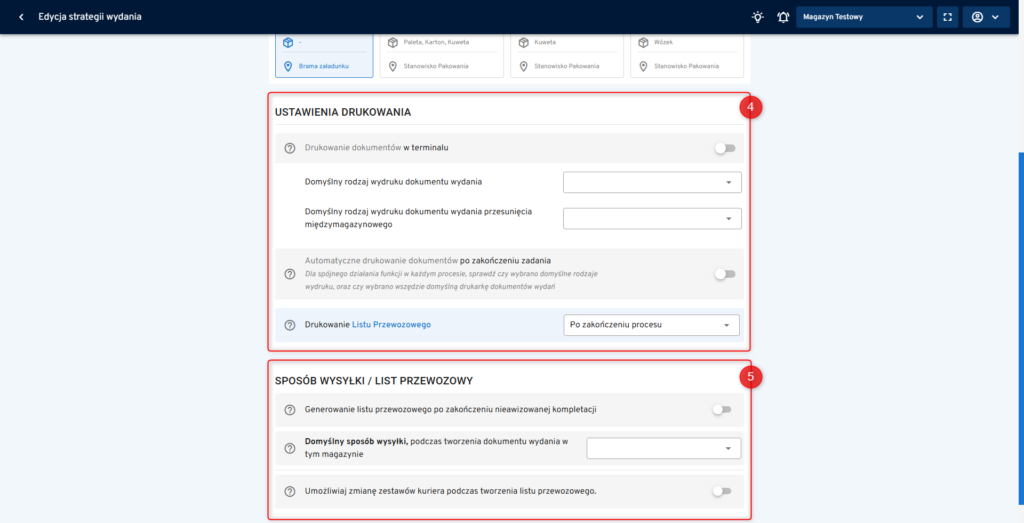
Task: Click help icon beside Drukowanie dokumentów w terminalu
Action: click(x=290, y=148)
